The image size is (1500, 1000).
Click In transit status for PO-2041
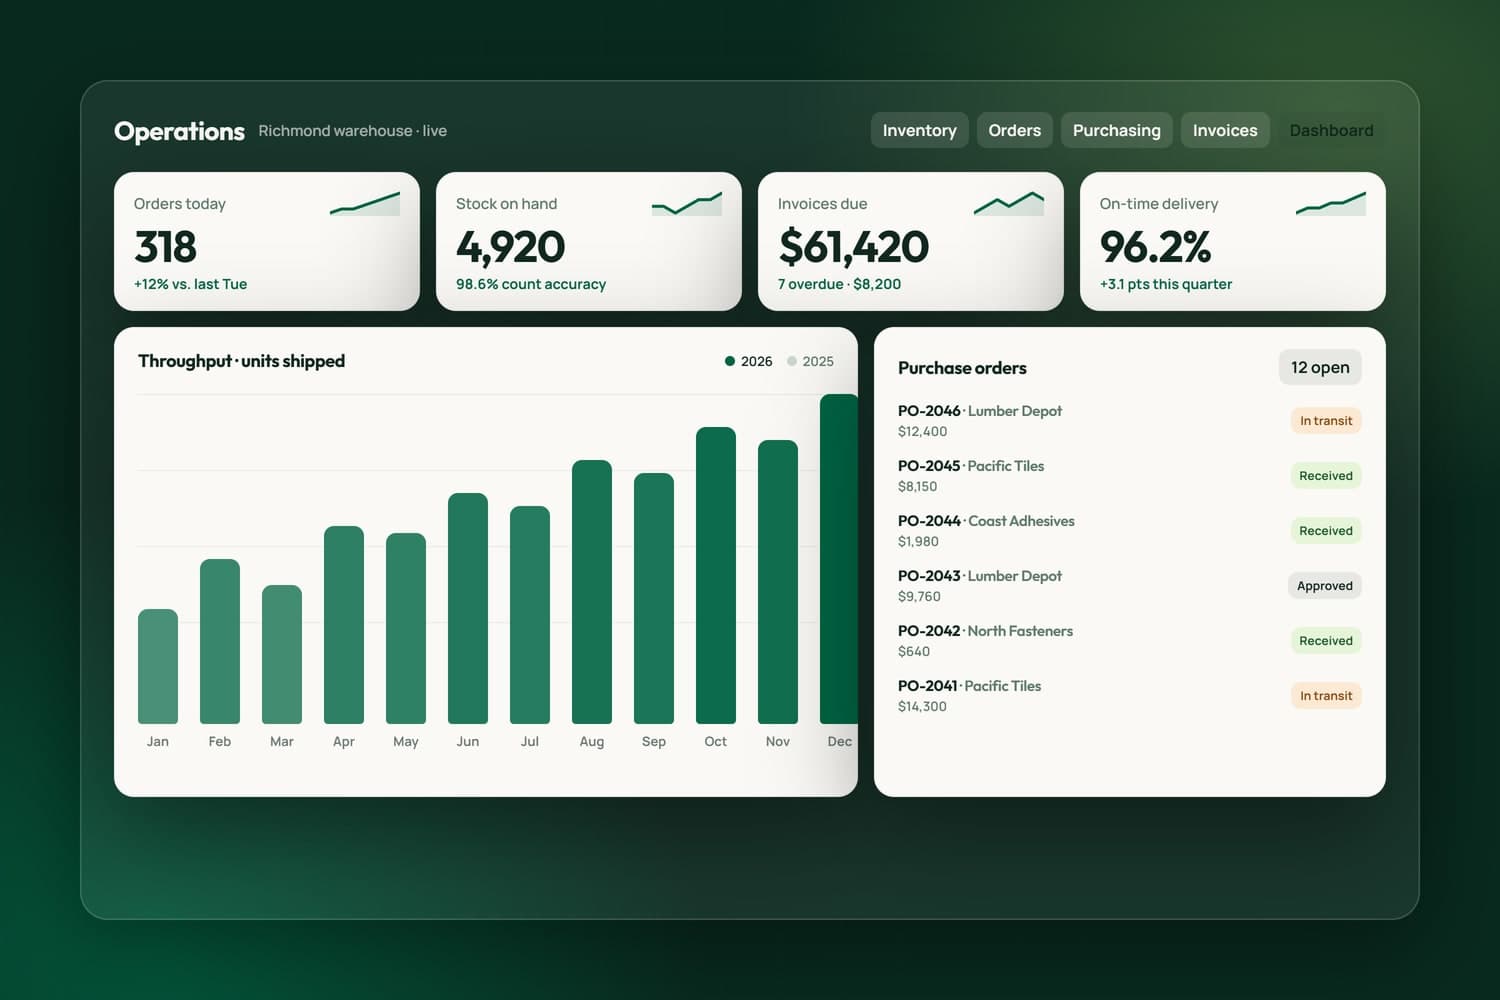click(x=1326, y=696)
